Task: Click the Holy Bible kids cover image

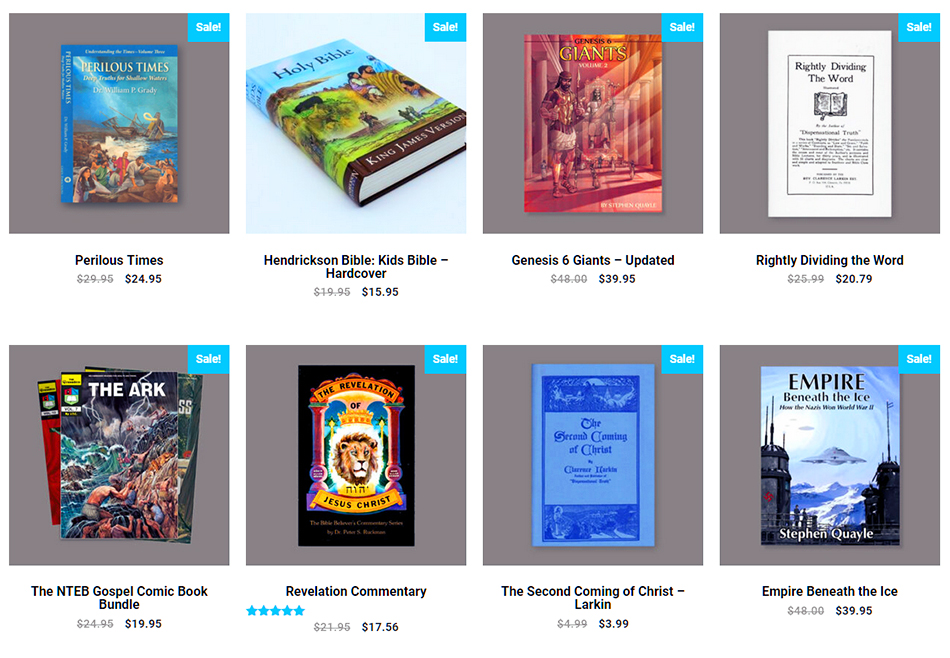Action: coord(356,124)
